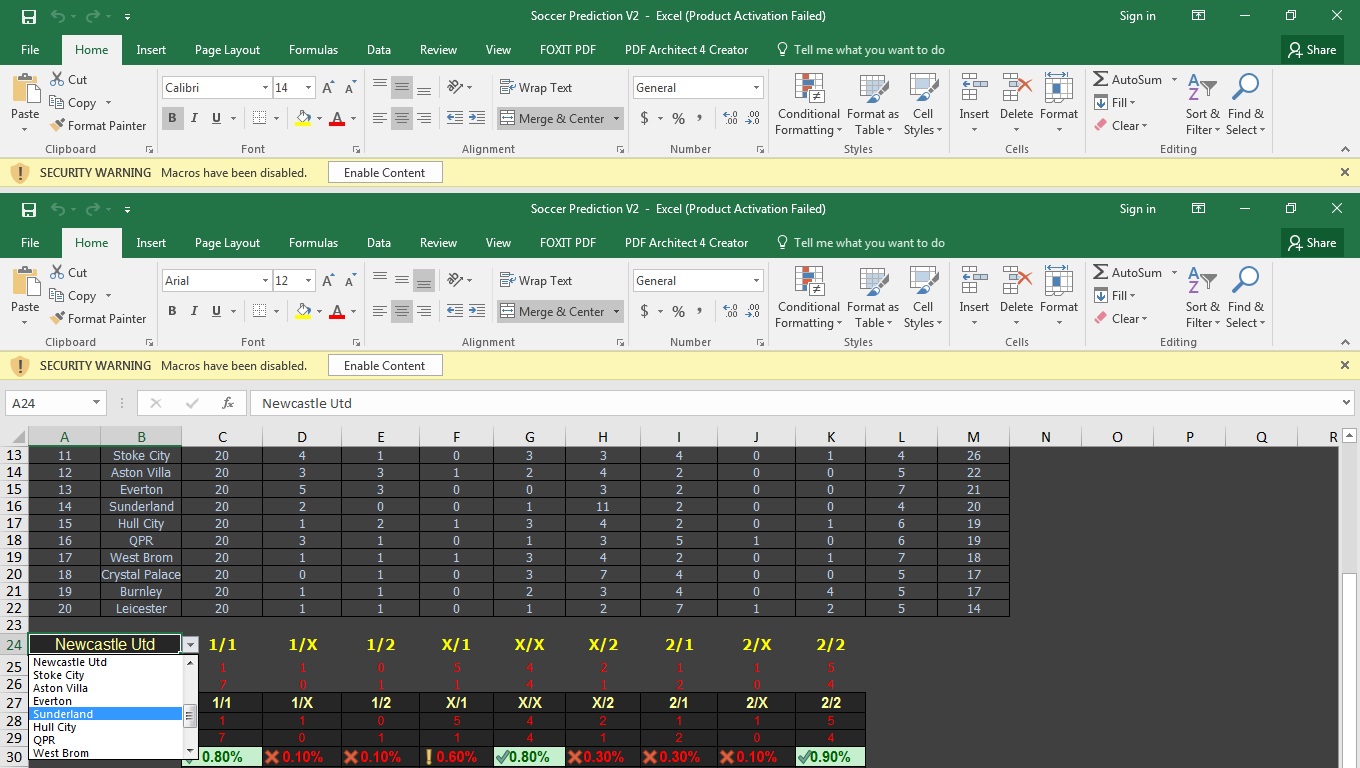The image size is (1360, 768).
Task: Open Find & Select in the background Calibri window
Action: pyautogui.click(x=1245, y=104)
